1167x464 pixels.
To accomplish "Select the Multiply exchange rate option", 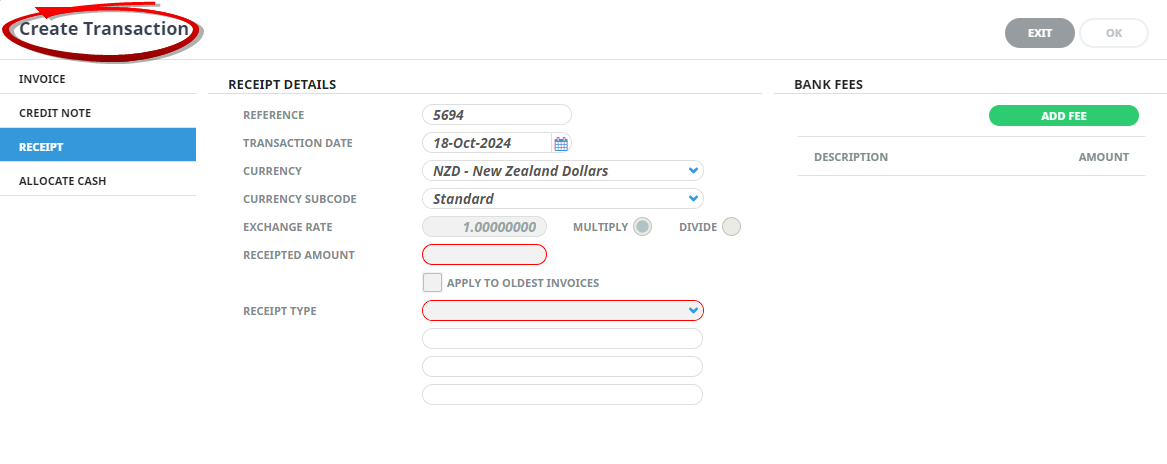I will click(x=642, y=227).
